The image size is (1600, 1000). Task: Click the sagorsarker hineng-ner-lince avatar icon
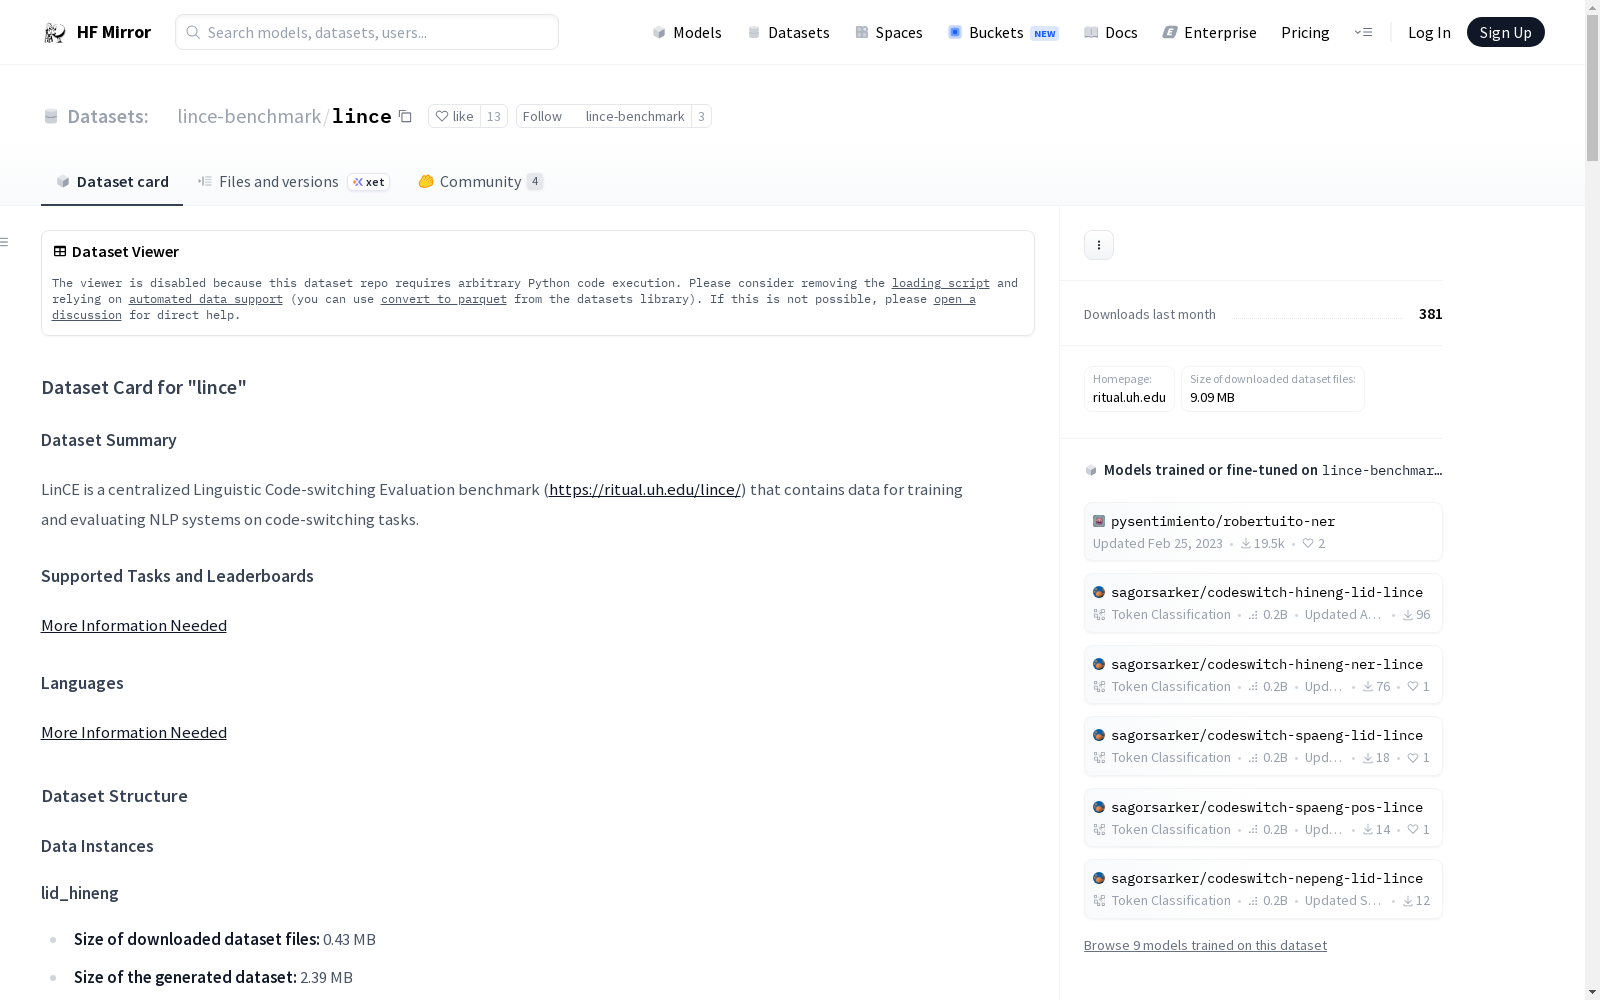pyautogui.click(x=1099, y=664)
